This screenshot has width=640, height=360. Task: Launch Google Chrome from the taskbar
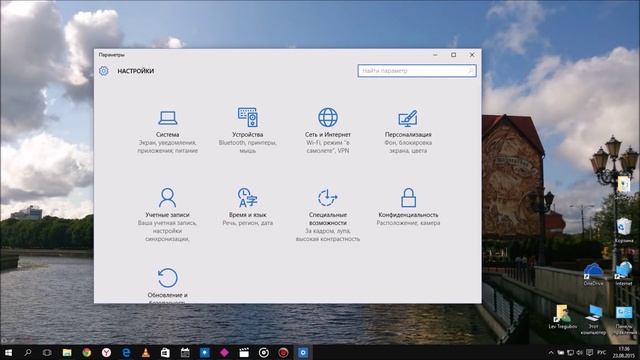87,352
